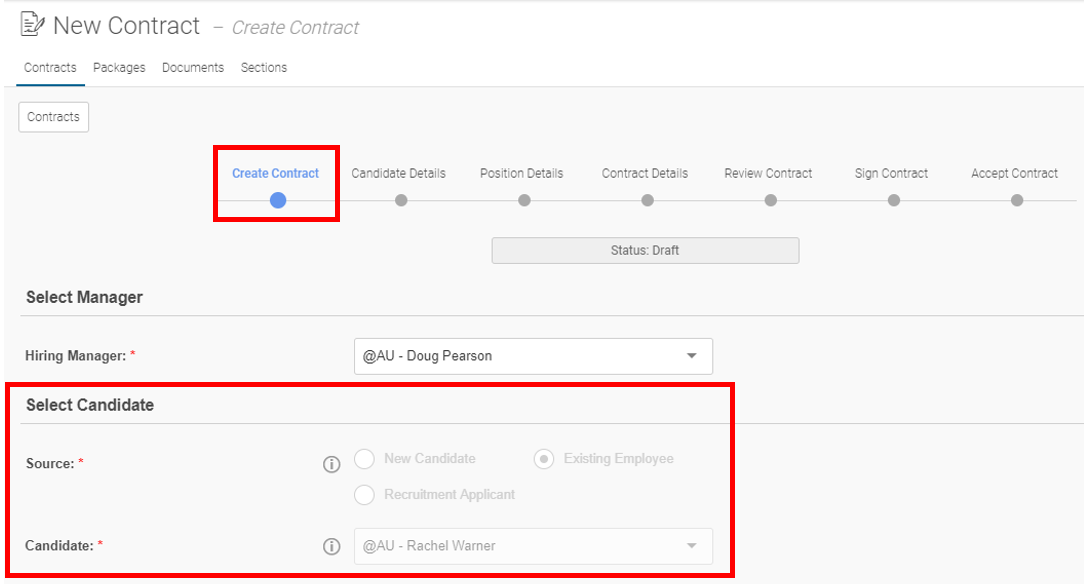1084x584 pixels.
Task: Select the New Candidate radio button
Action: 364,459
